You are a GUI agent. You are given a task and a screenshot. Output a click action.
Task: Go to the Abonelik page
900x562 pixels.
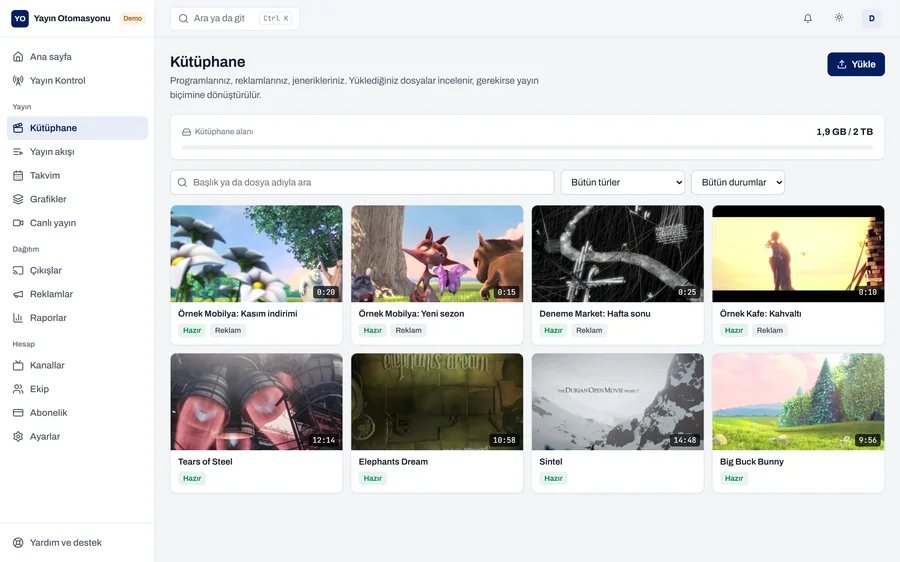coord(77,413)
